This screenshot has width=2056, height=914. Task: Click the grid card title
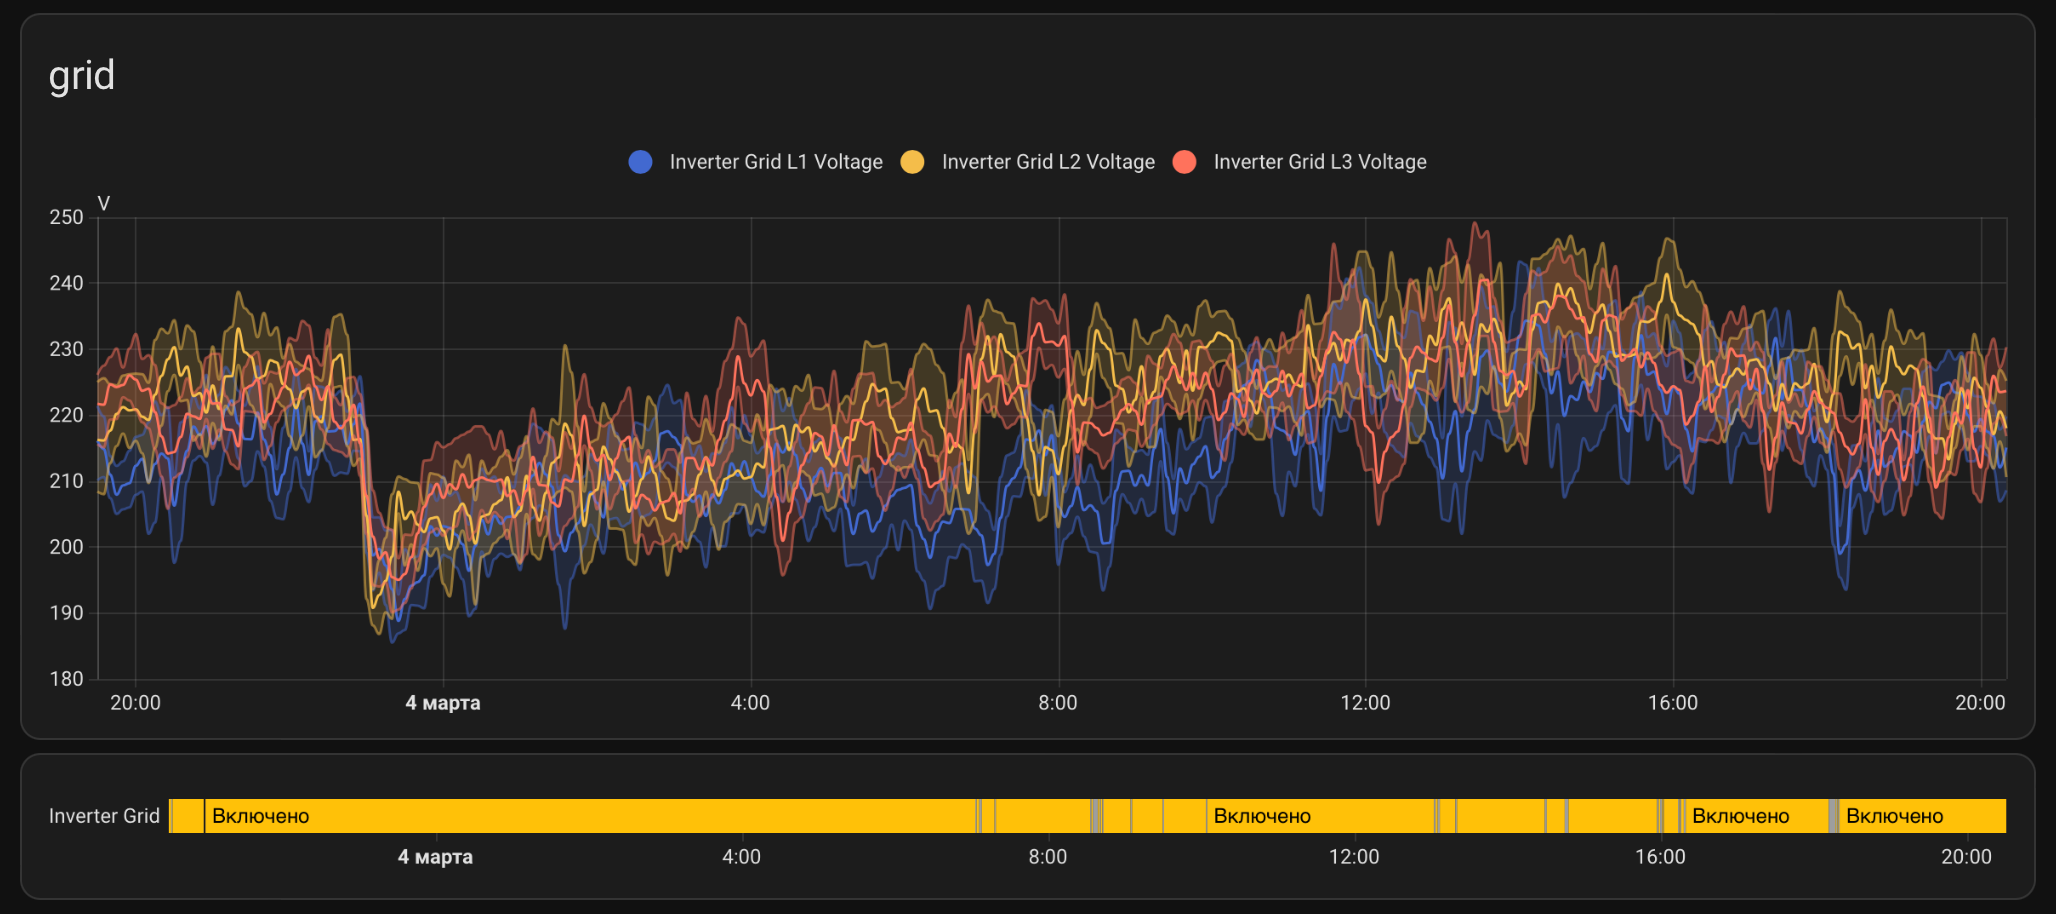(82, 76)
